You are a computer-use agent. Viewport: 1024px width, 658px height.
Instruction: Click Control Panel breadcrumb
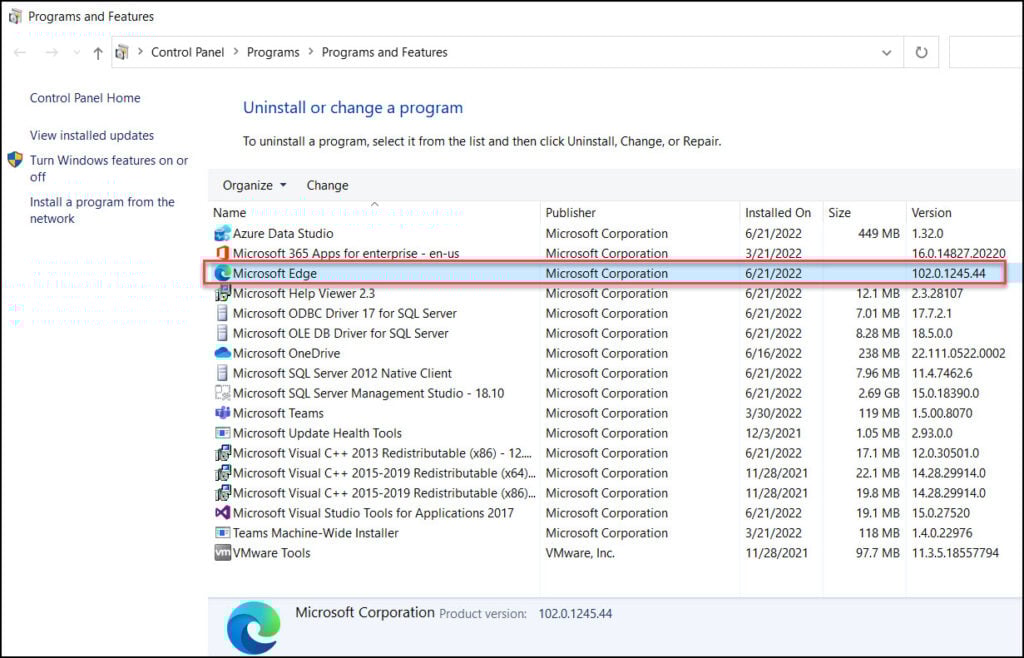tap(187, 52)
